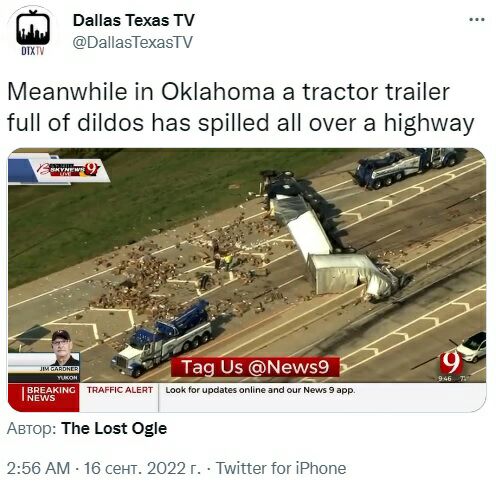Click the tweet text about Oklahoma
Viewport: 496px width, 486px height.
click(240, 107)
